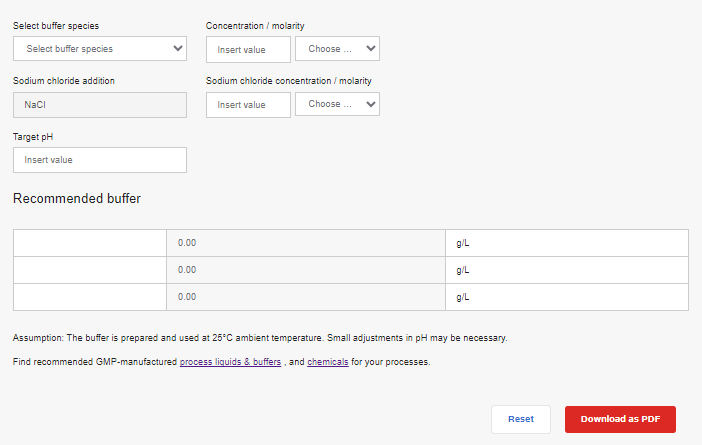Open the sodium chloride concentration unit dropdown

pos(337,104)
